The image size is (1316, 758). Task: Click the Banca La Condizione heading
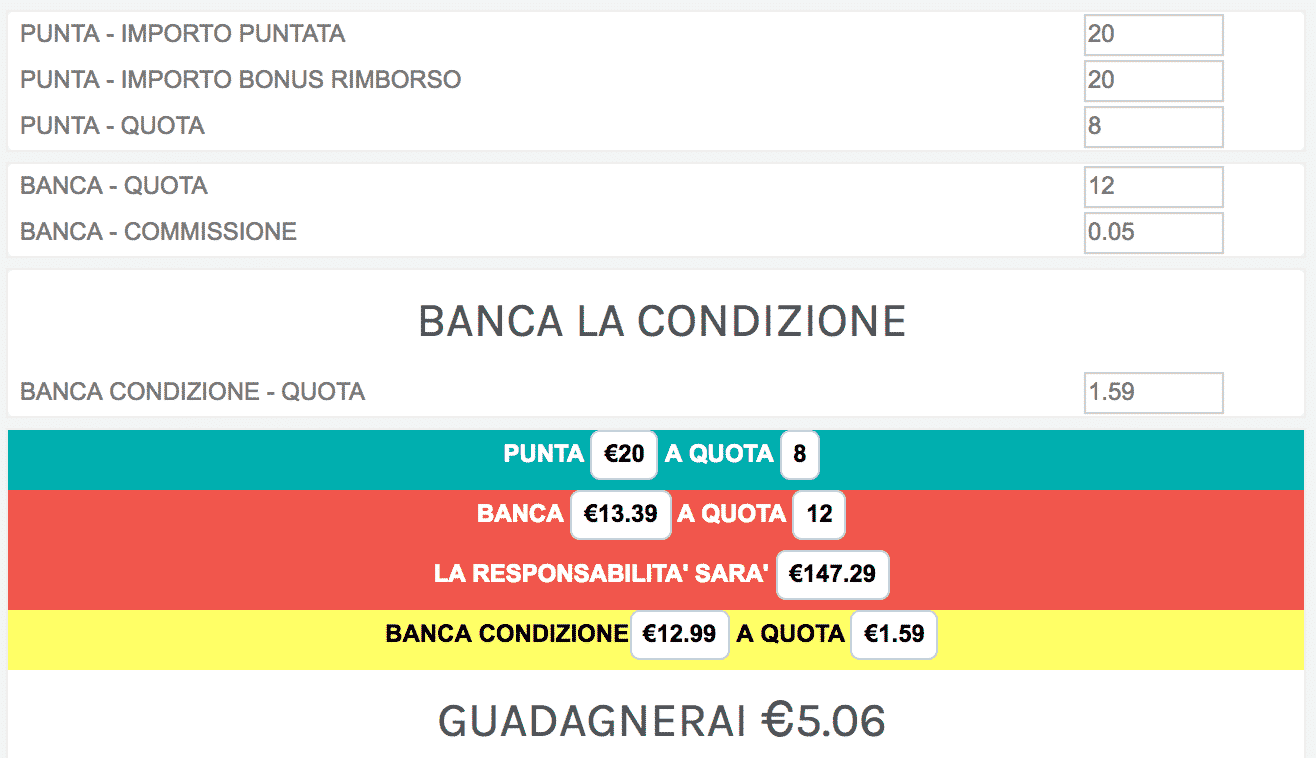(661, 322)
